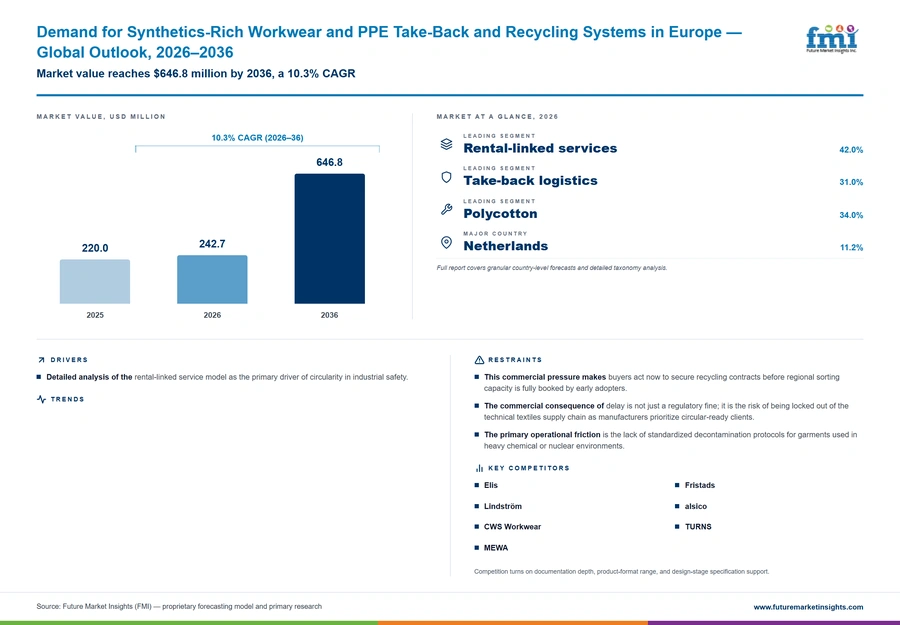The height and width of the screenshot is (625, 900).
Task: Click the 220.0 value label
Action: pos(95,248)
